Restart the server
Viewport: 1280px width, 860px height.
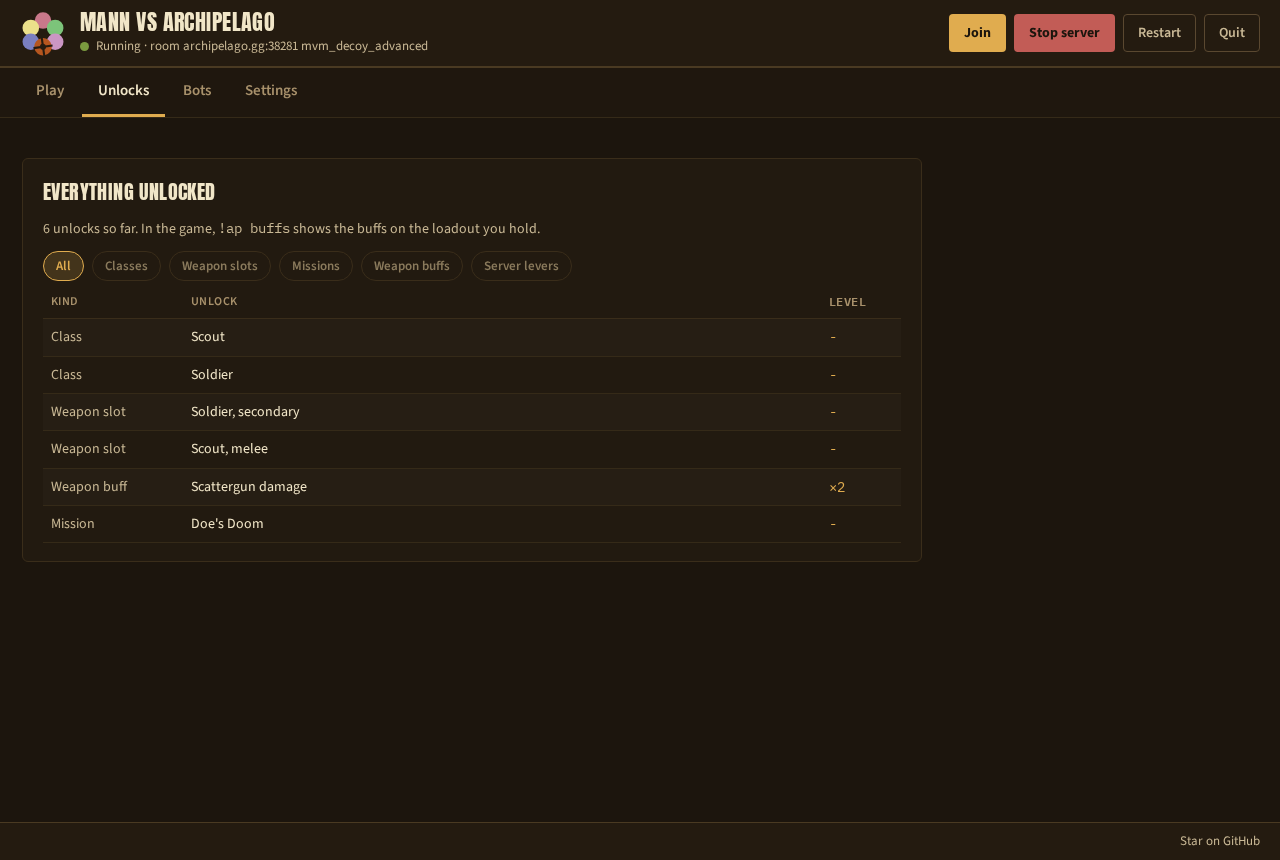1159,33
